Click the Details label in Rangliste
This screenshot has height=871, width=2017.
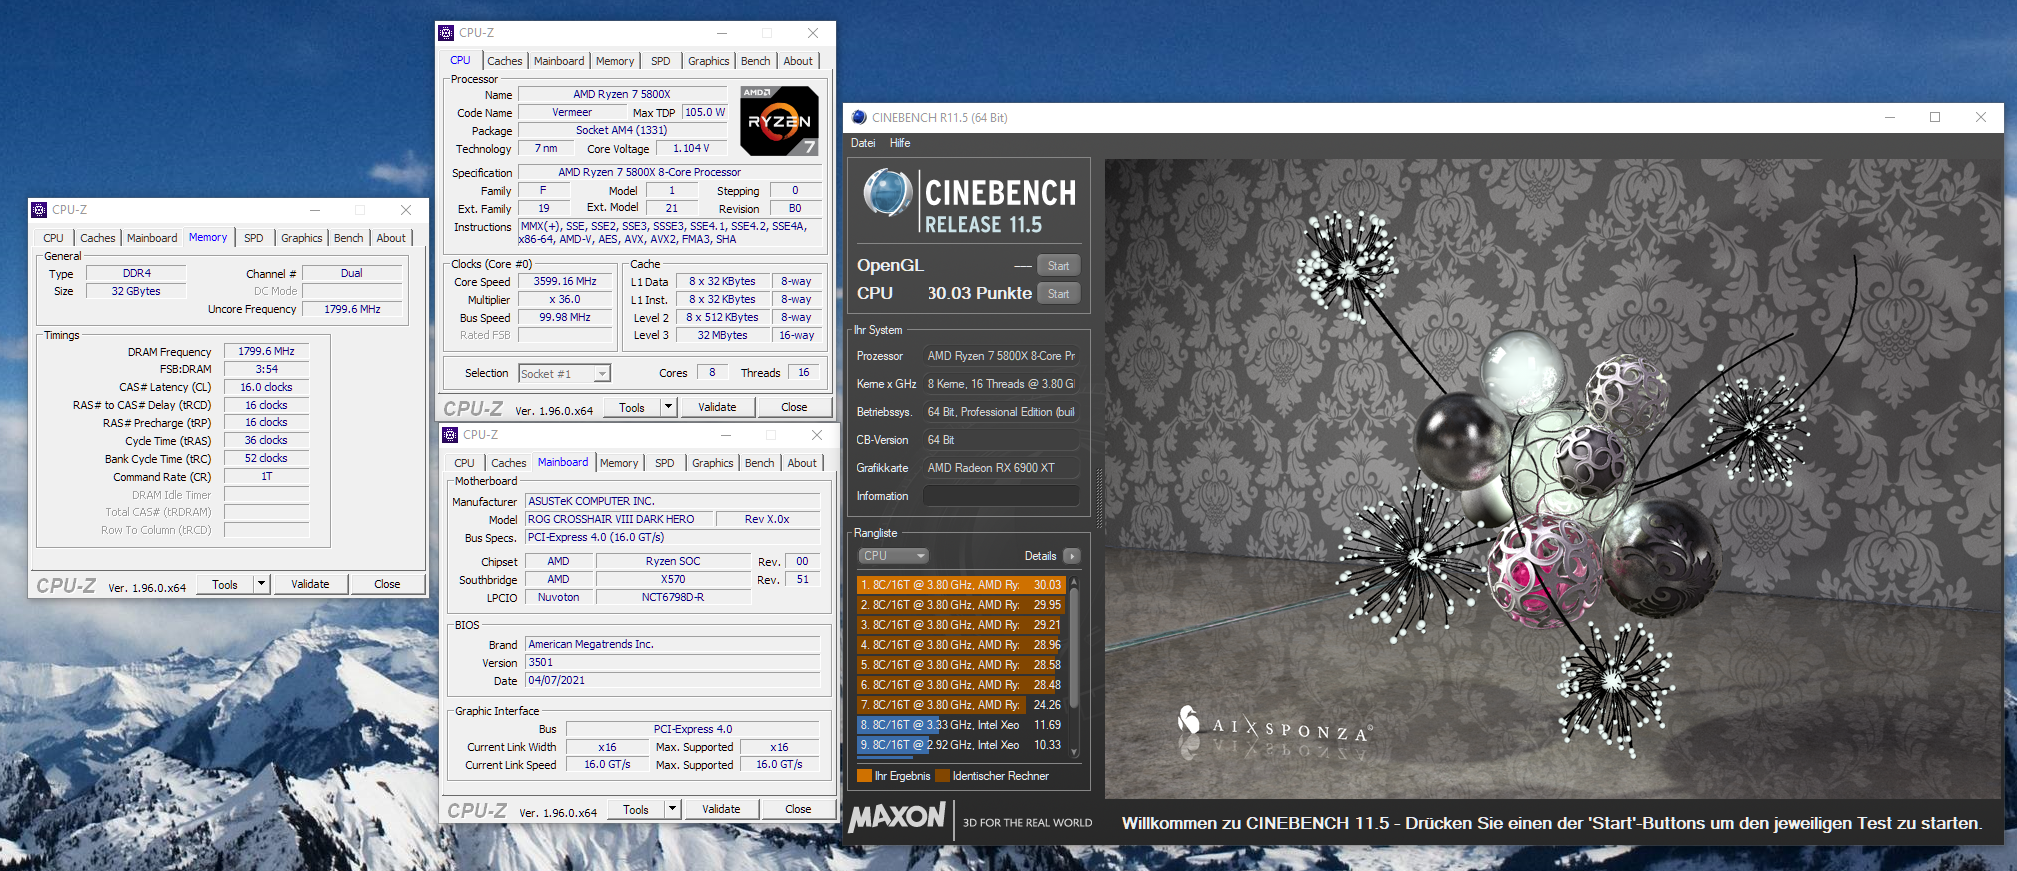point(1040,556)
